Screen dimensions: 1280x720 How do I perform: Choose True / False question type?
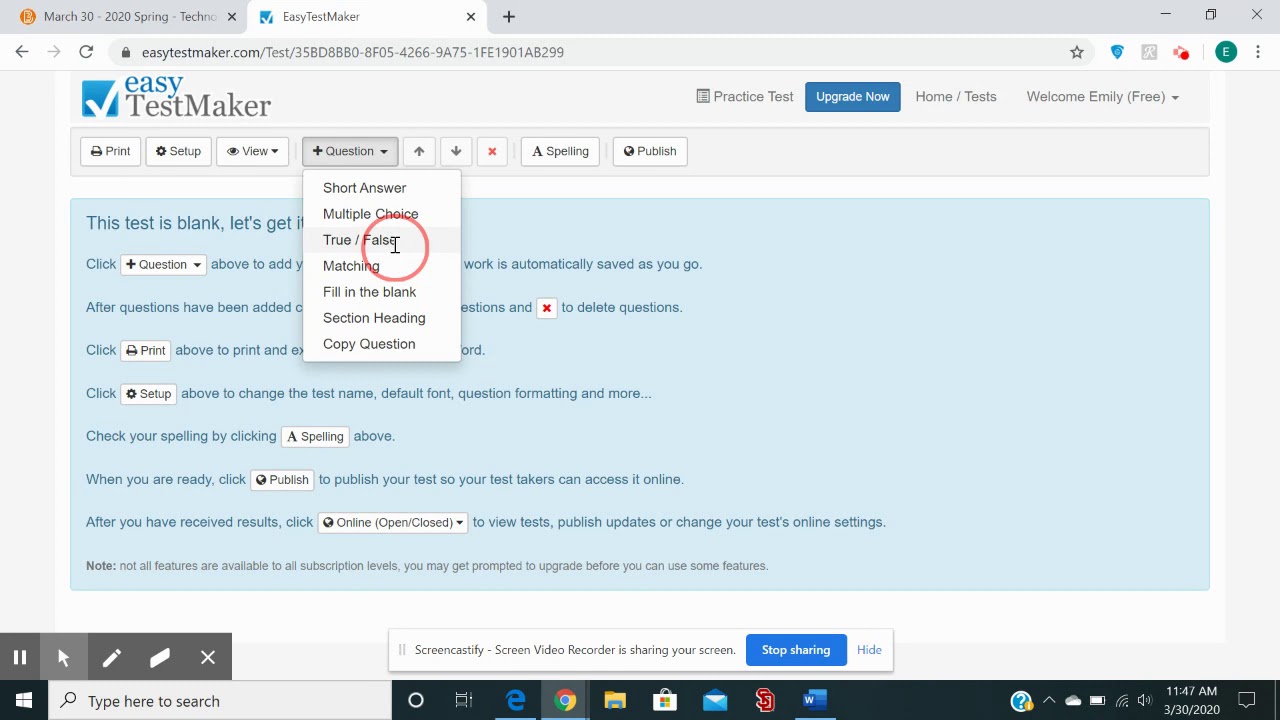pos(381,240)
